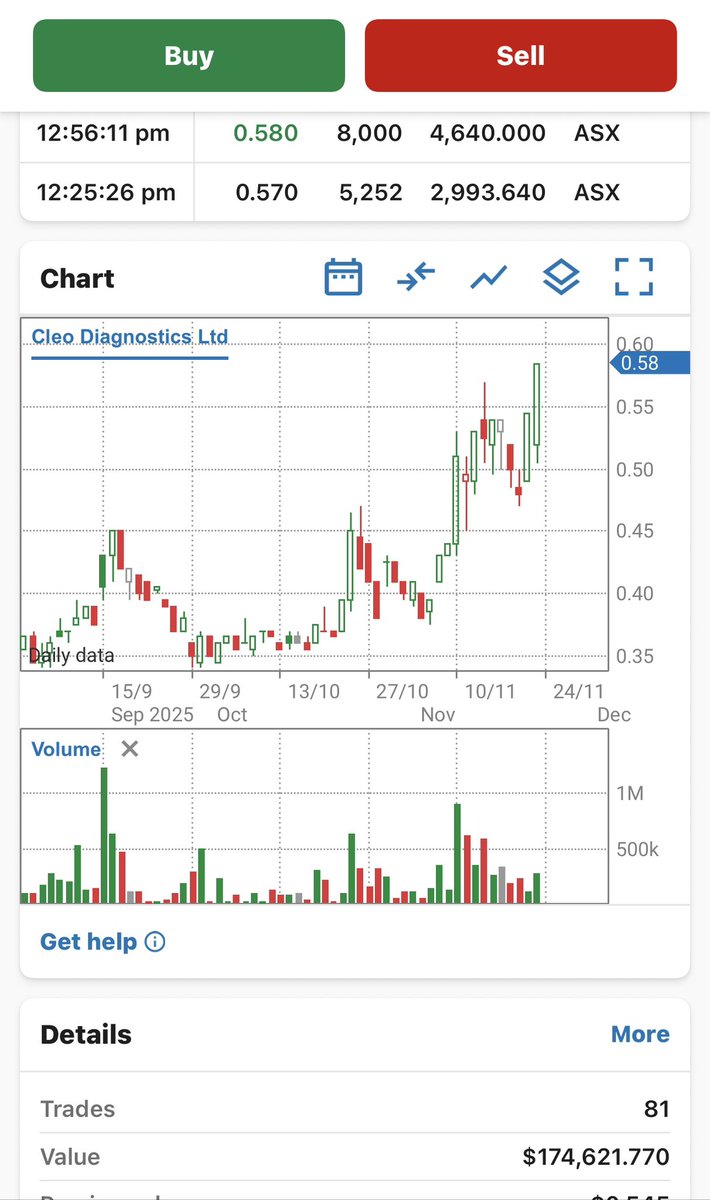Image resolution: width=710 pixels, height=1200 pixels.
Task: Click the Chart section heading
Action: (x=77, y=278)
